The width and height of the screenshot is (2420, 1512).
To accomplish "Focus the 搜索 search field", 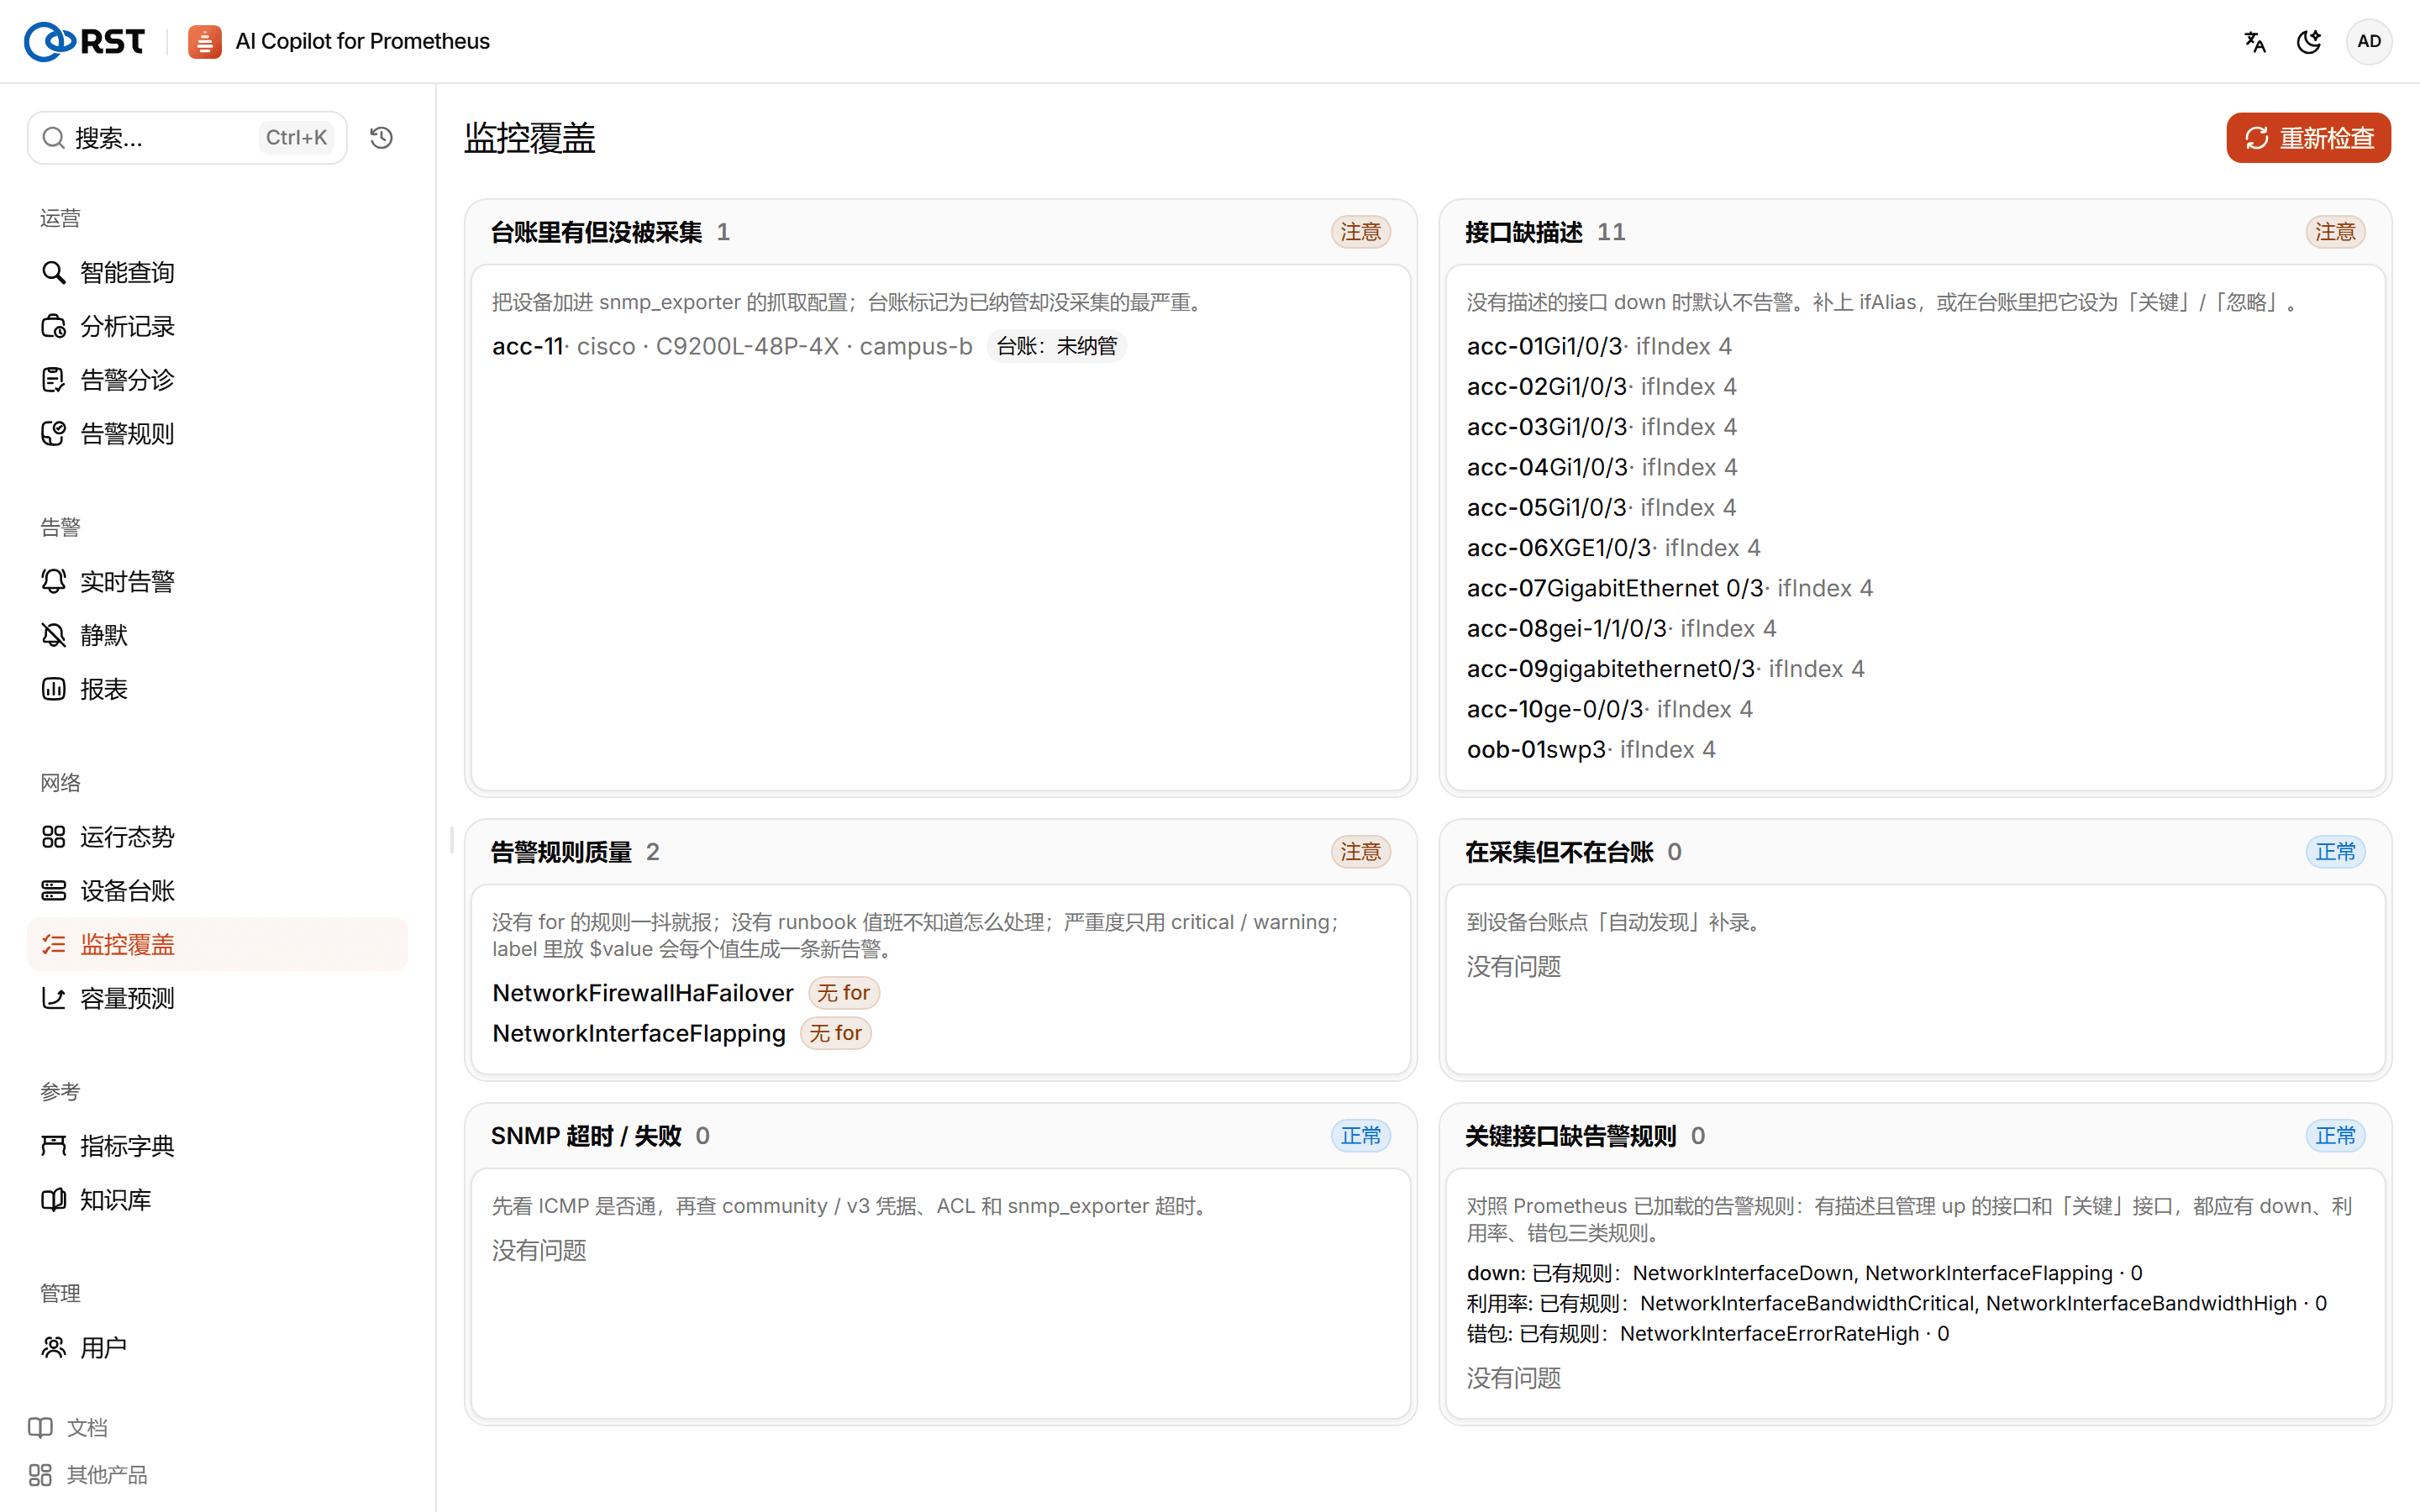I will coord(187,137).
